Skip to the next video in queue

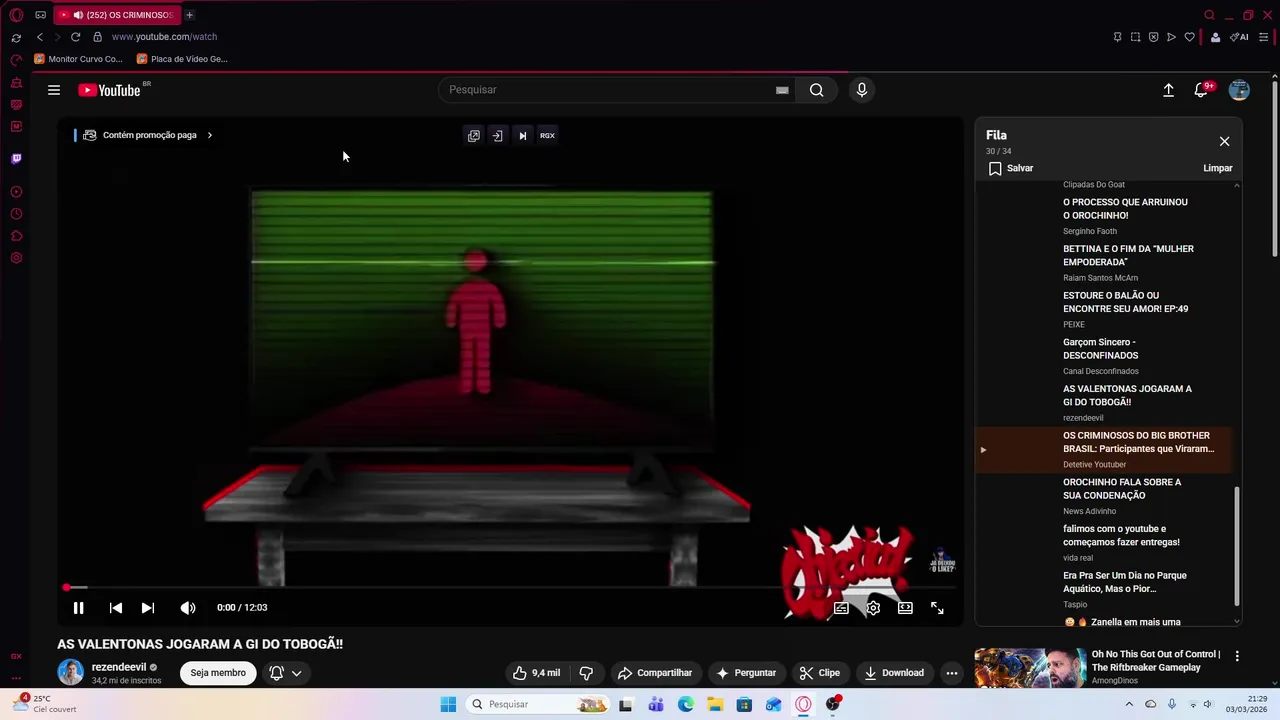[x=148, y=607]
